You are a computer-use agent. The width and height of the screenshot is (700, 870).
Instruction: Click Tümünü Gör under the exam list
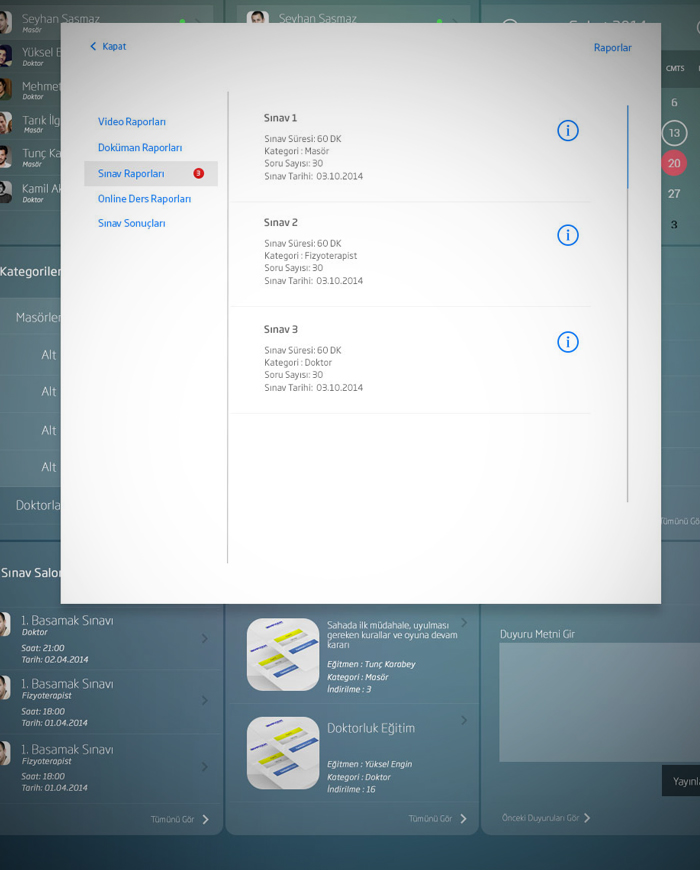pyautogui.click(x=180, y=819)
